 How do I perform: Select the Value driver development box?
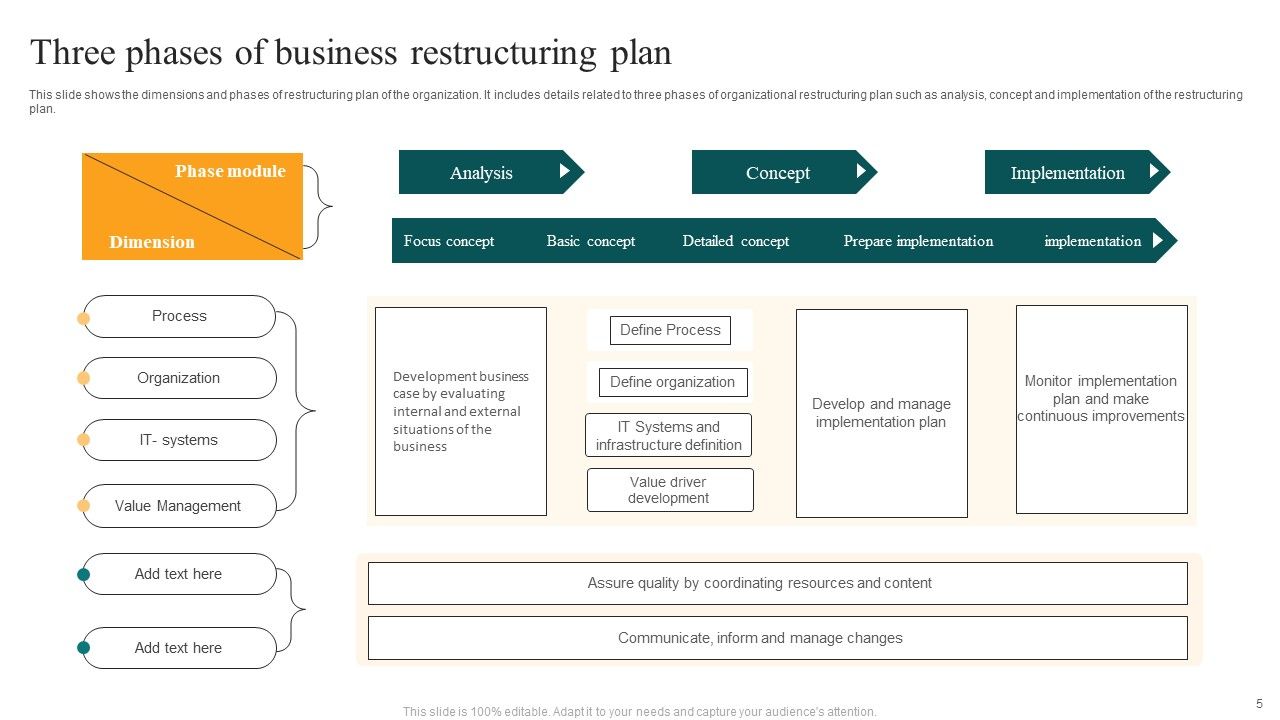pos(670,489)
